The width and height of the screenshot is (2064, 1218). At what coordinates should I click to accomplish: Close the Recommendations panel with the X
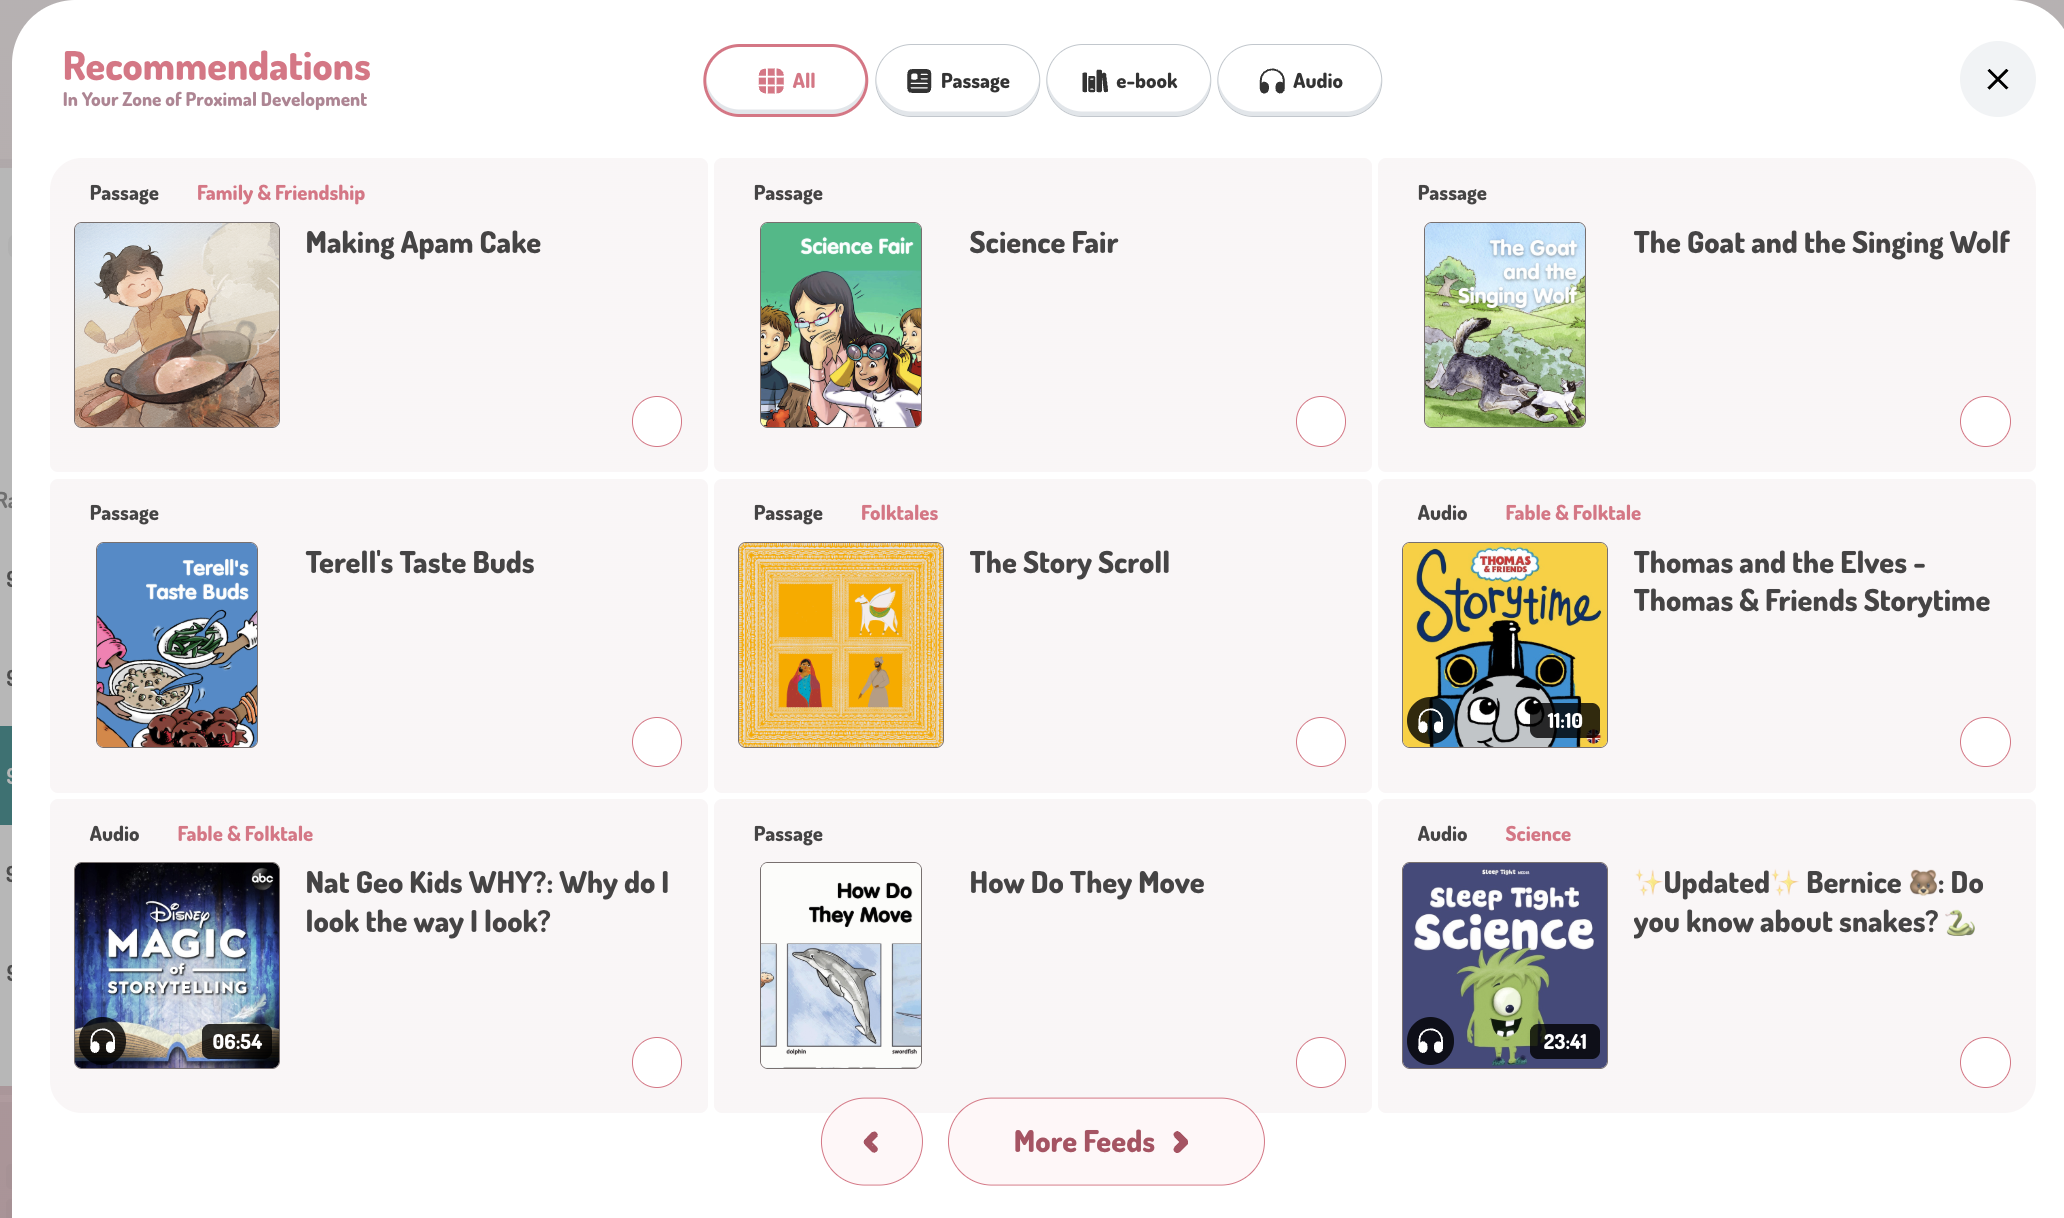[1997, 79]
